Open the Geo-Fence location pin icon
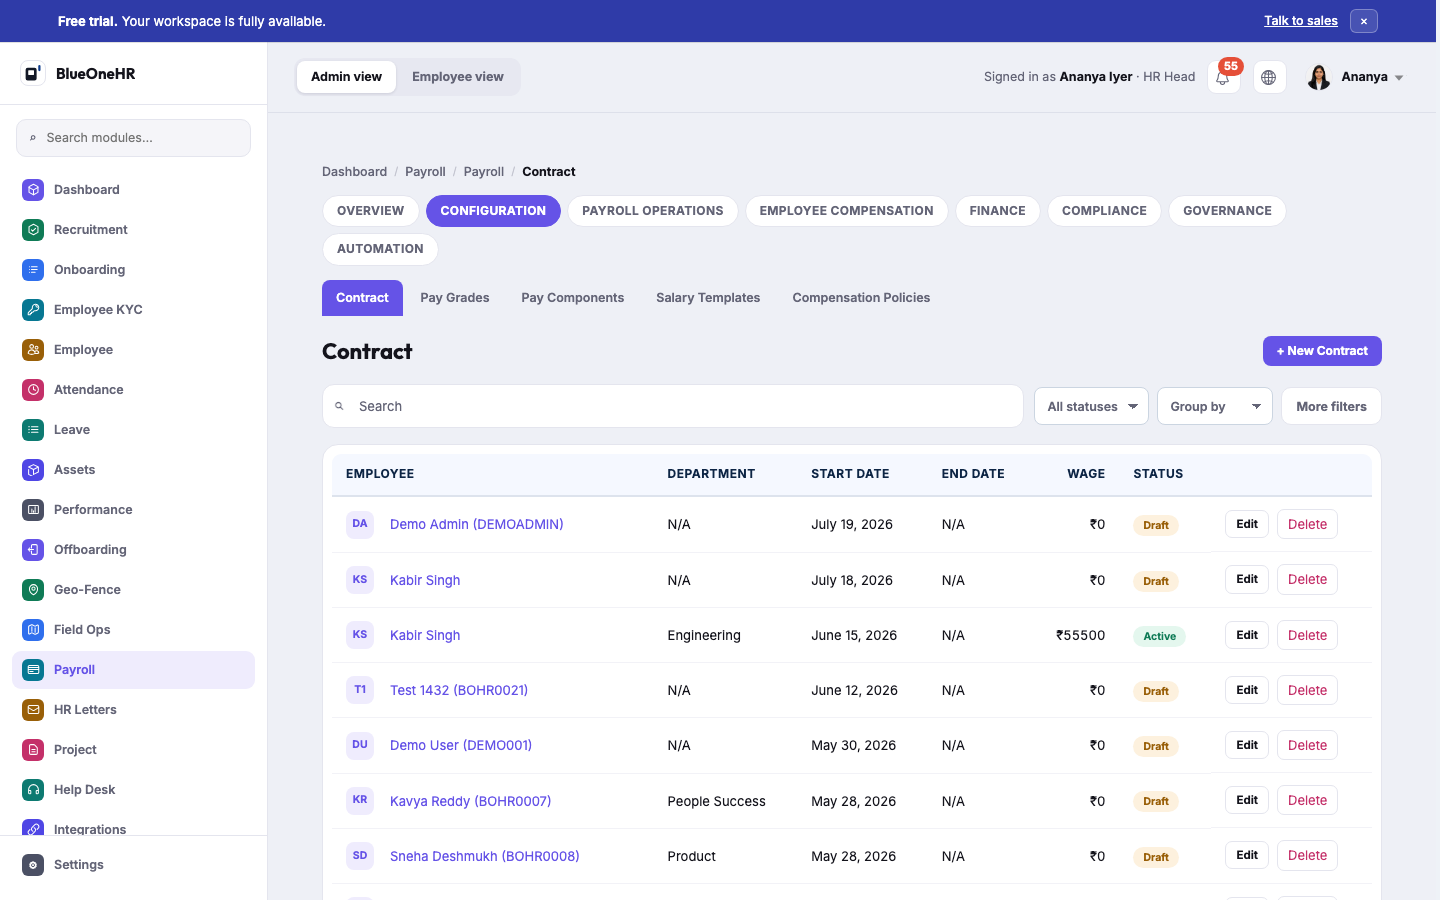Image resolution: width=1440 pixels, height=900 pixels. tap(33, 590)
